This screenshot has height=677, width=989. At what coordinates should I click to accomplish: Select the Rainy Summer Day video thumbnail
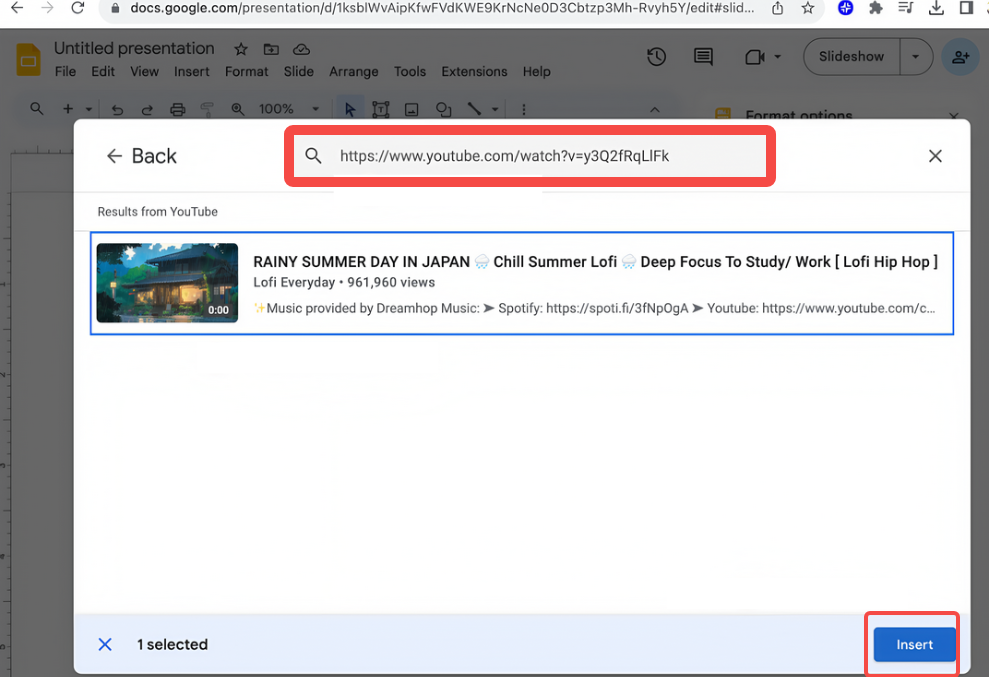[x=167, y=283]
